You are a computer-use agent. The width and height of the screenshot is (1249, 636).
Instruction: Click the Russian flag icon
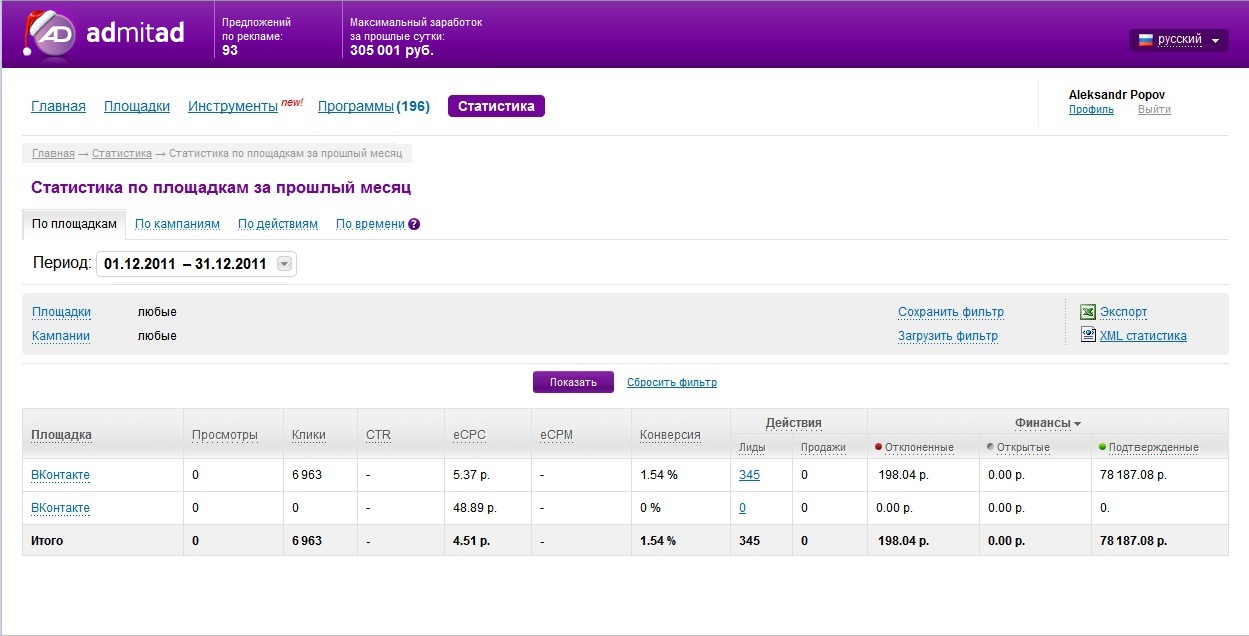(1145, 40)
